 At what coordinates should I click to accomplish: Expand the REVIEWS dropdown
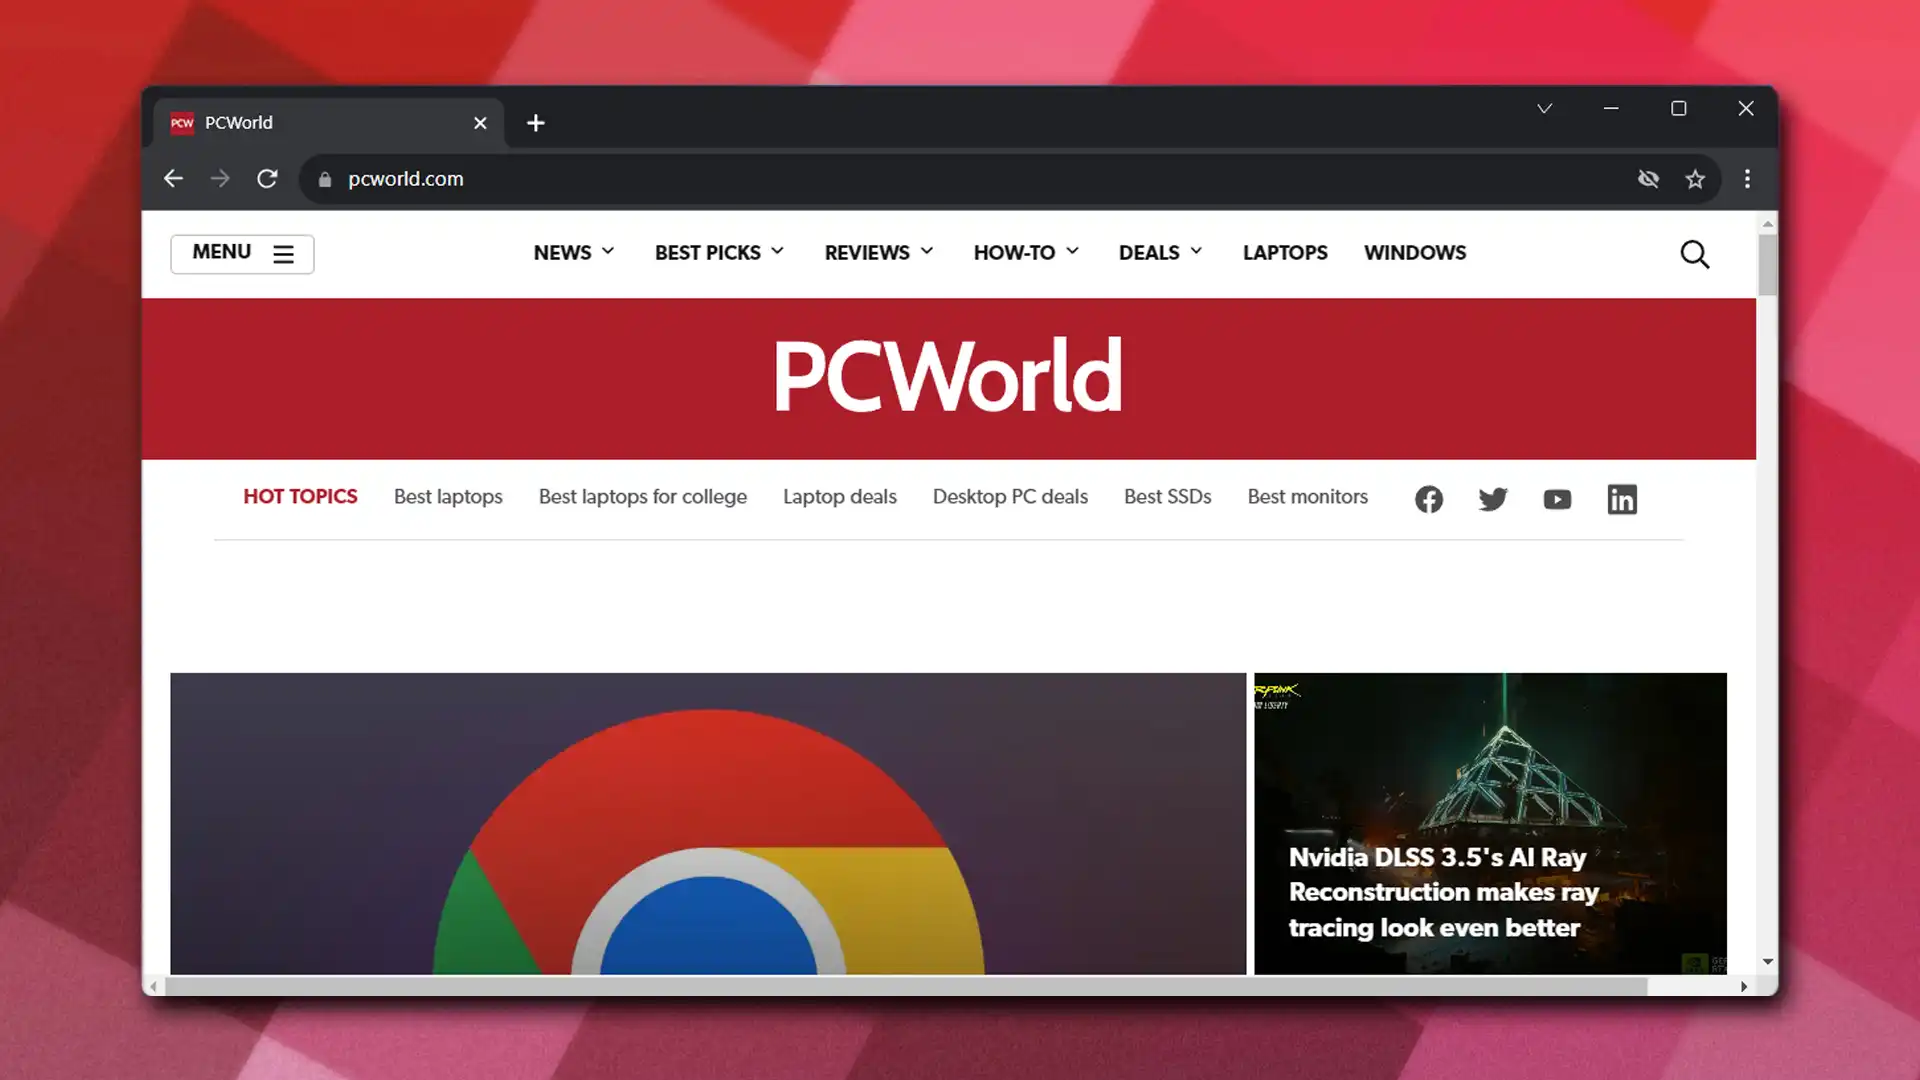pyautogui.click(x=878, y=253)
